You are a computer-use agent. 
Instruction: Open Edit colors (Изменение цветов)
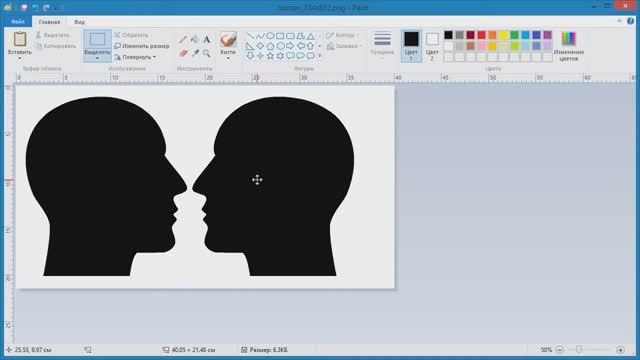pyautogui.click(x=569, y=46)
